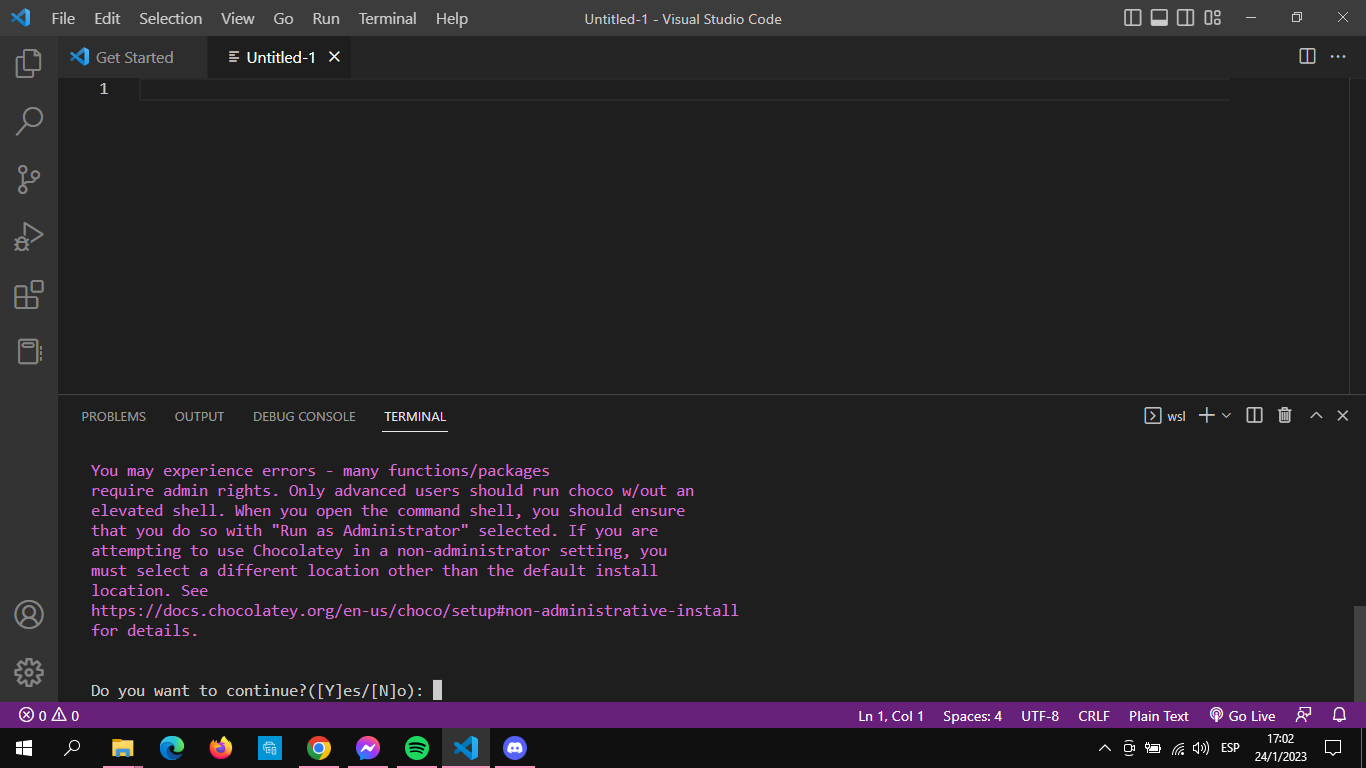
Task: Click the Split Editor Right icon
Action: click(x=1307, y=56)
